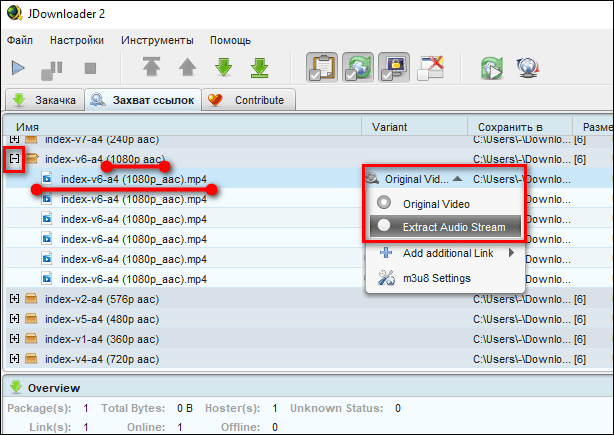614x435 pixels.
Task: Switch to the Закачка tab
Action: 45,100
